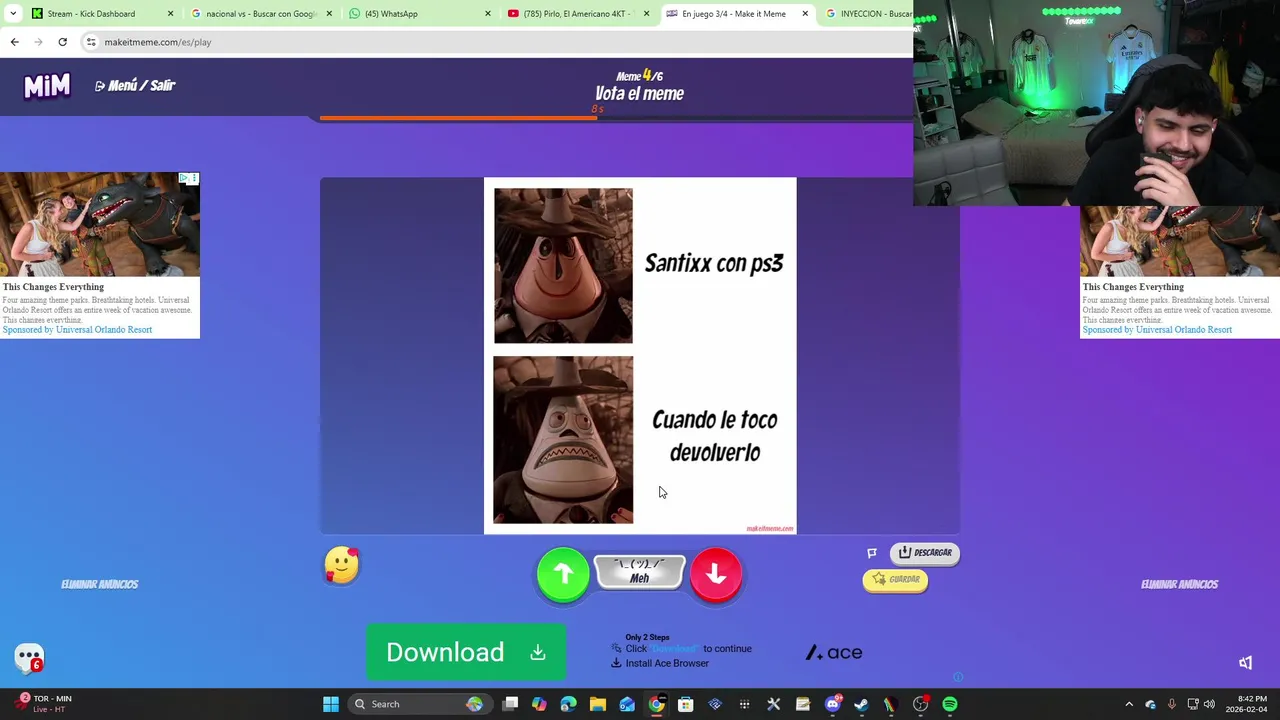Click Eliminar Anuncios on the left side
The image size is (1280, 720).
point(100,584)
